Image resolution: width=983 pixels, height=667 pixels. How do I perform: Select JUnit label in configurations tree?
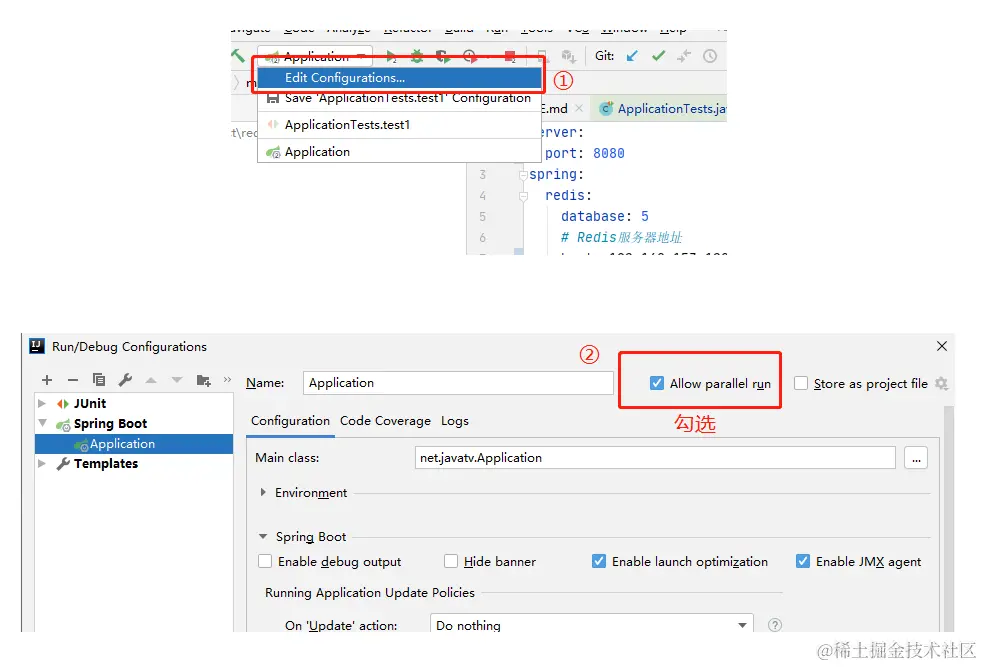90,403
